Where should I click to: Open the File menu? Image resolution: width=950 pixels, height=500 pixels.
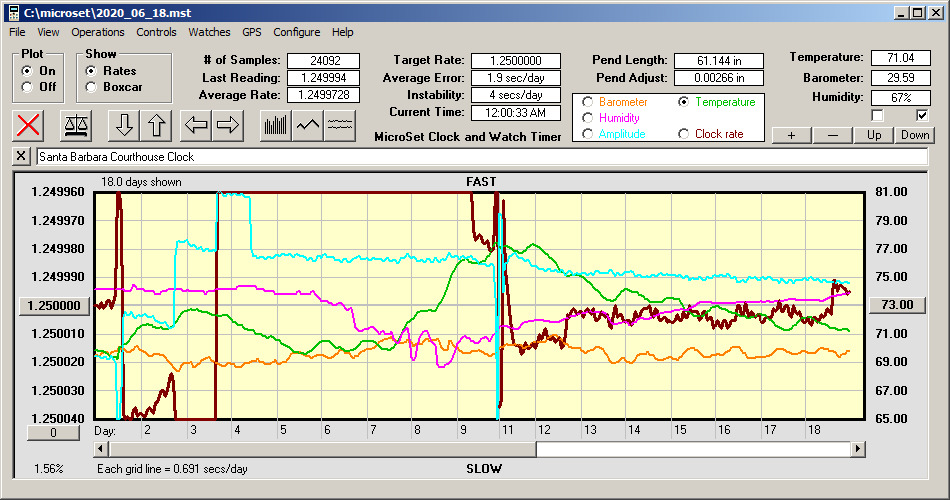17,32
